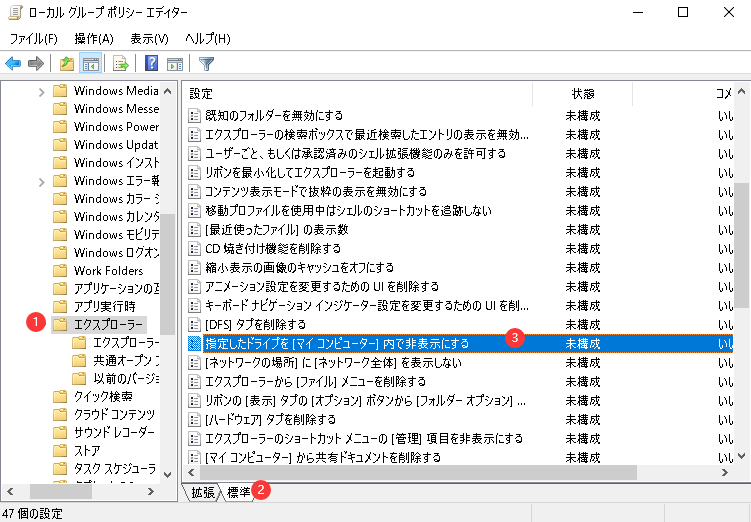Image resolution: width=751 pixels, height=522 pixels.
Task: Open the 操作(A) menu
Action: pos(94,38)
